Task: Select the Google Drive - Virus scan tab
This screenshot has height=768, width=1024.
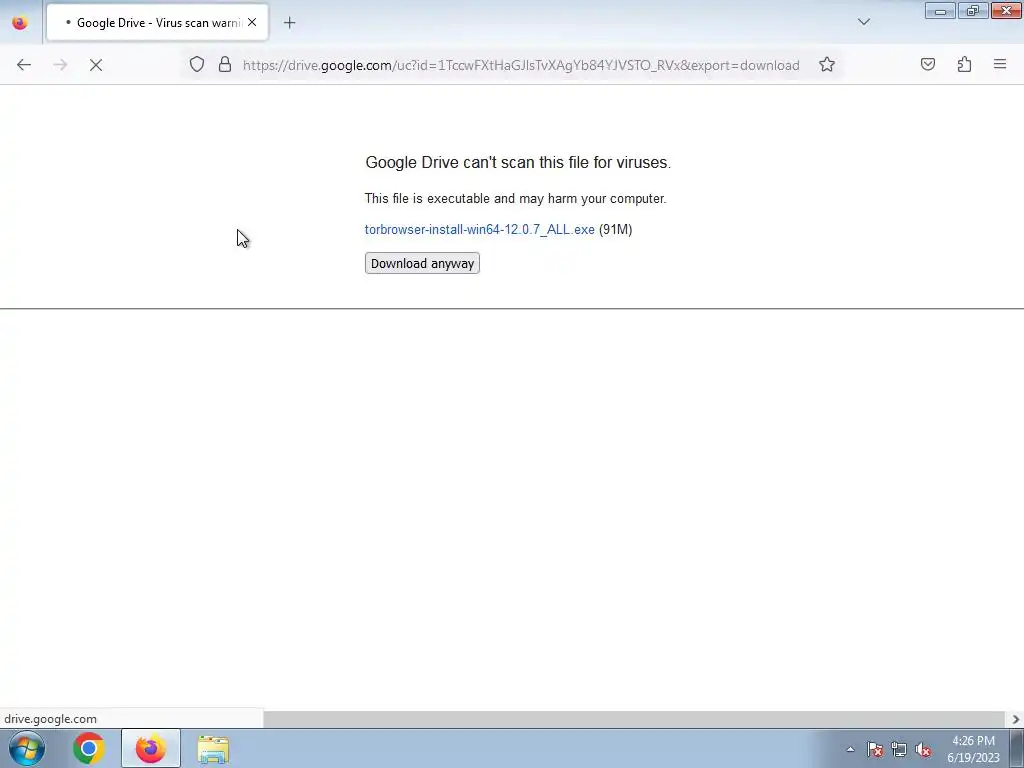Action: [157, 23]
